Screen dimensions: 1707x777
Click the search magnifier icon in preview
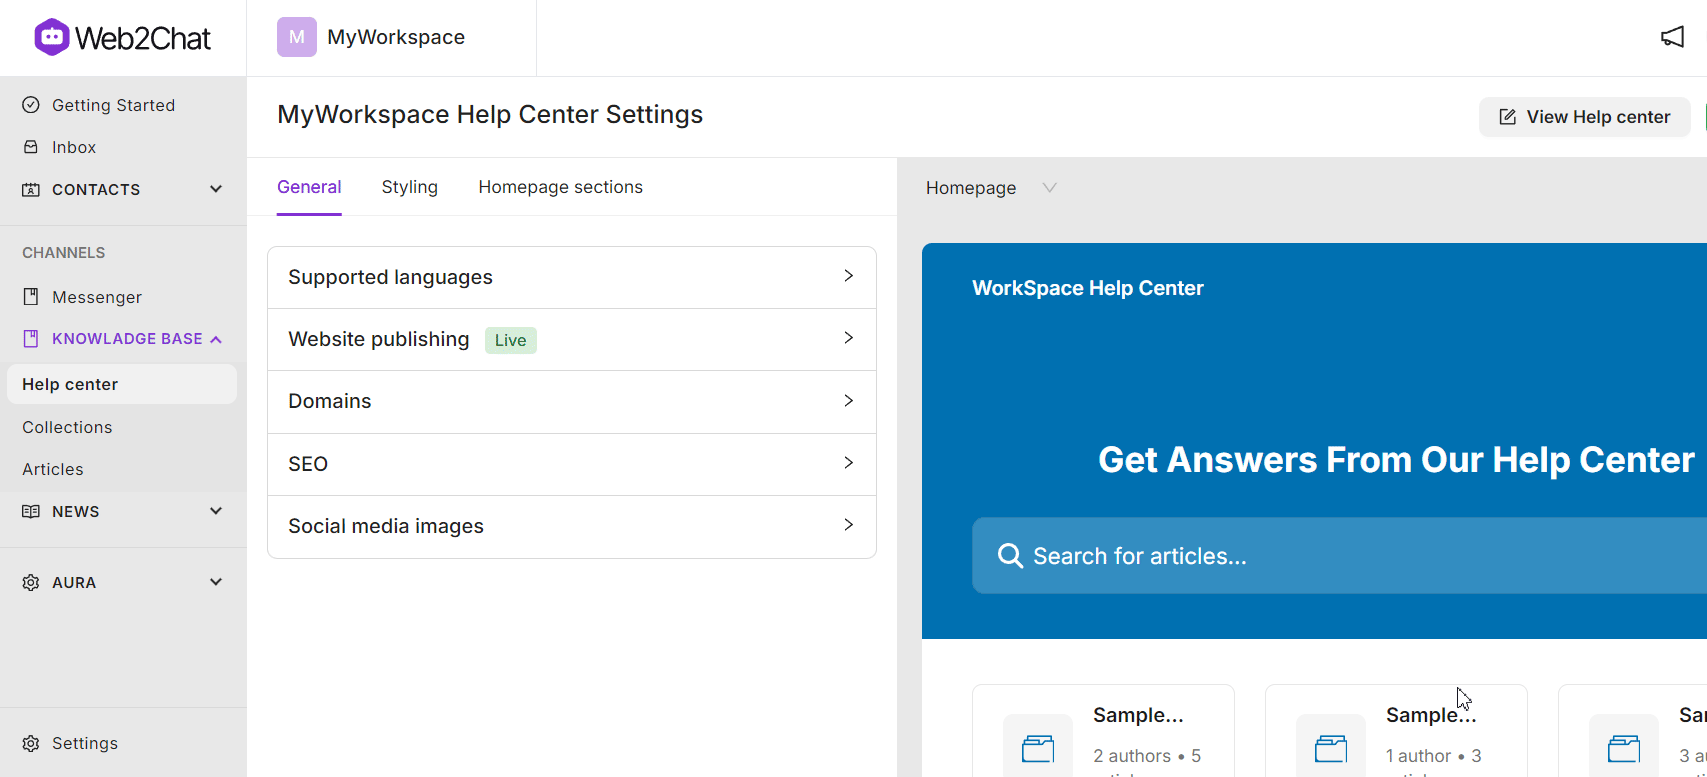[x=1010, y=556]
